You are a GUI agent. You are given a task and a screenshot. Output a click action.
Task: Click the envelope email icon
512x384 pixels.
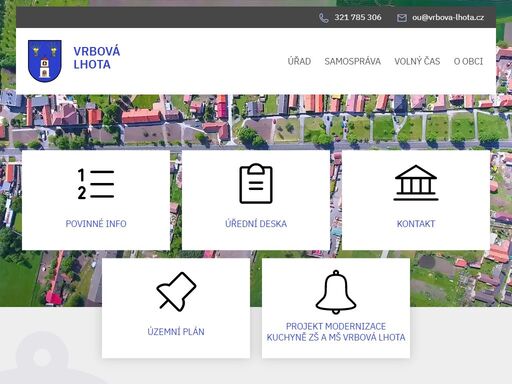[402, 18]
